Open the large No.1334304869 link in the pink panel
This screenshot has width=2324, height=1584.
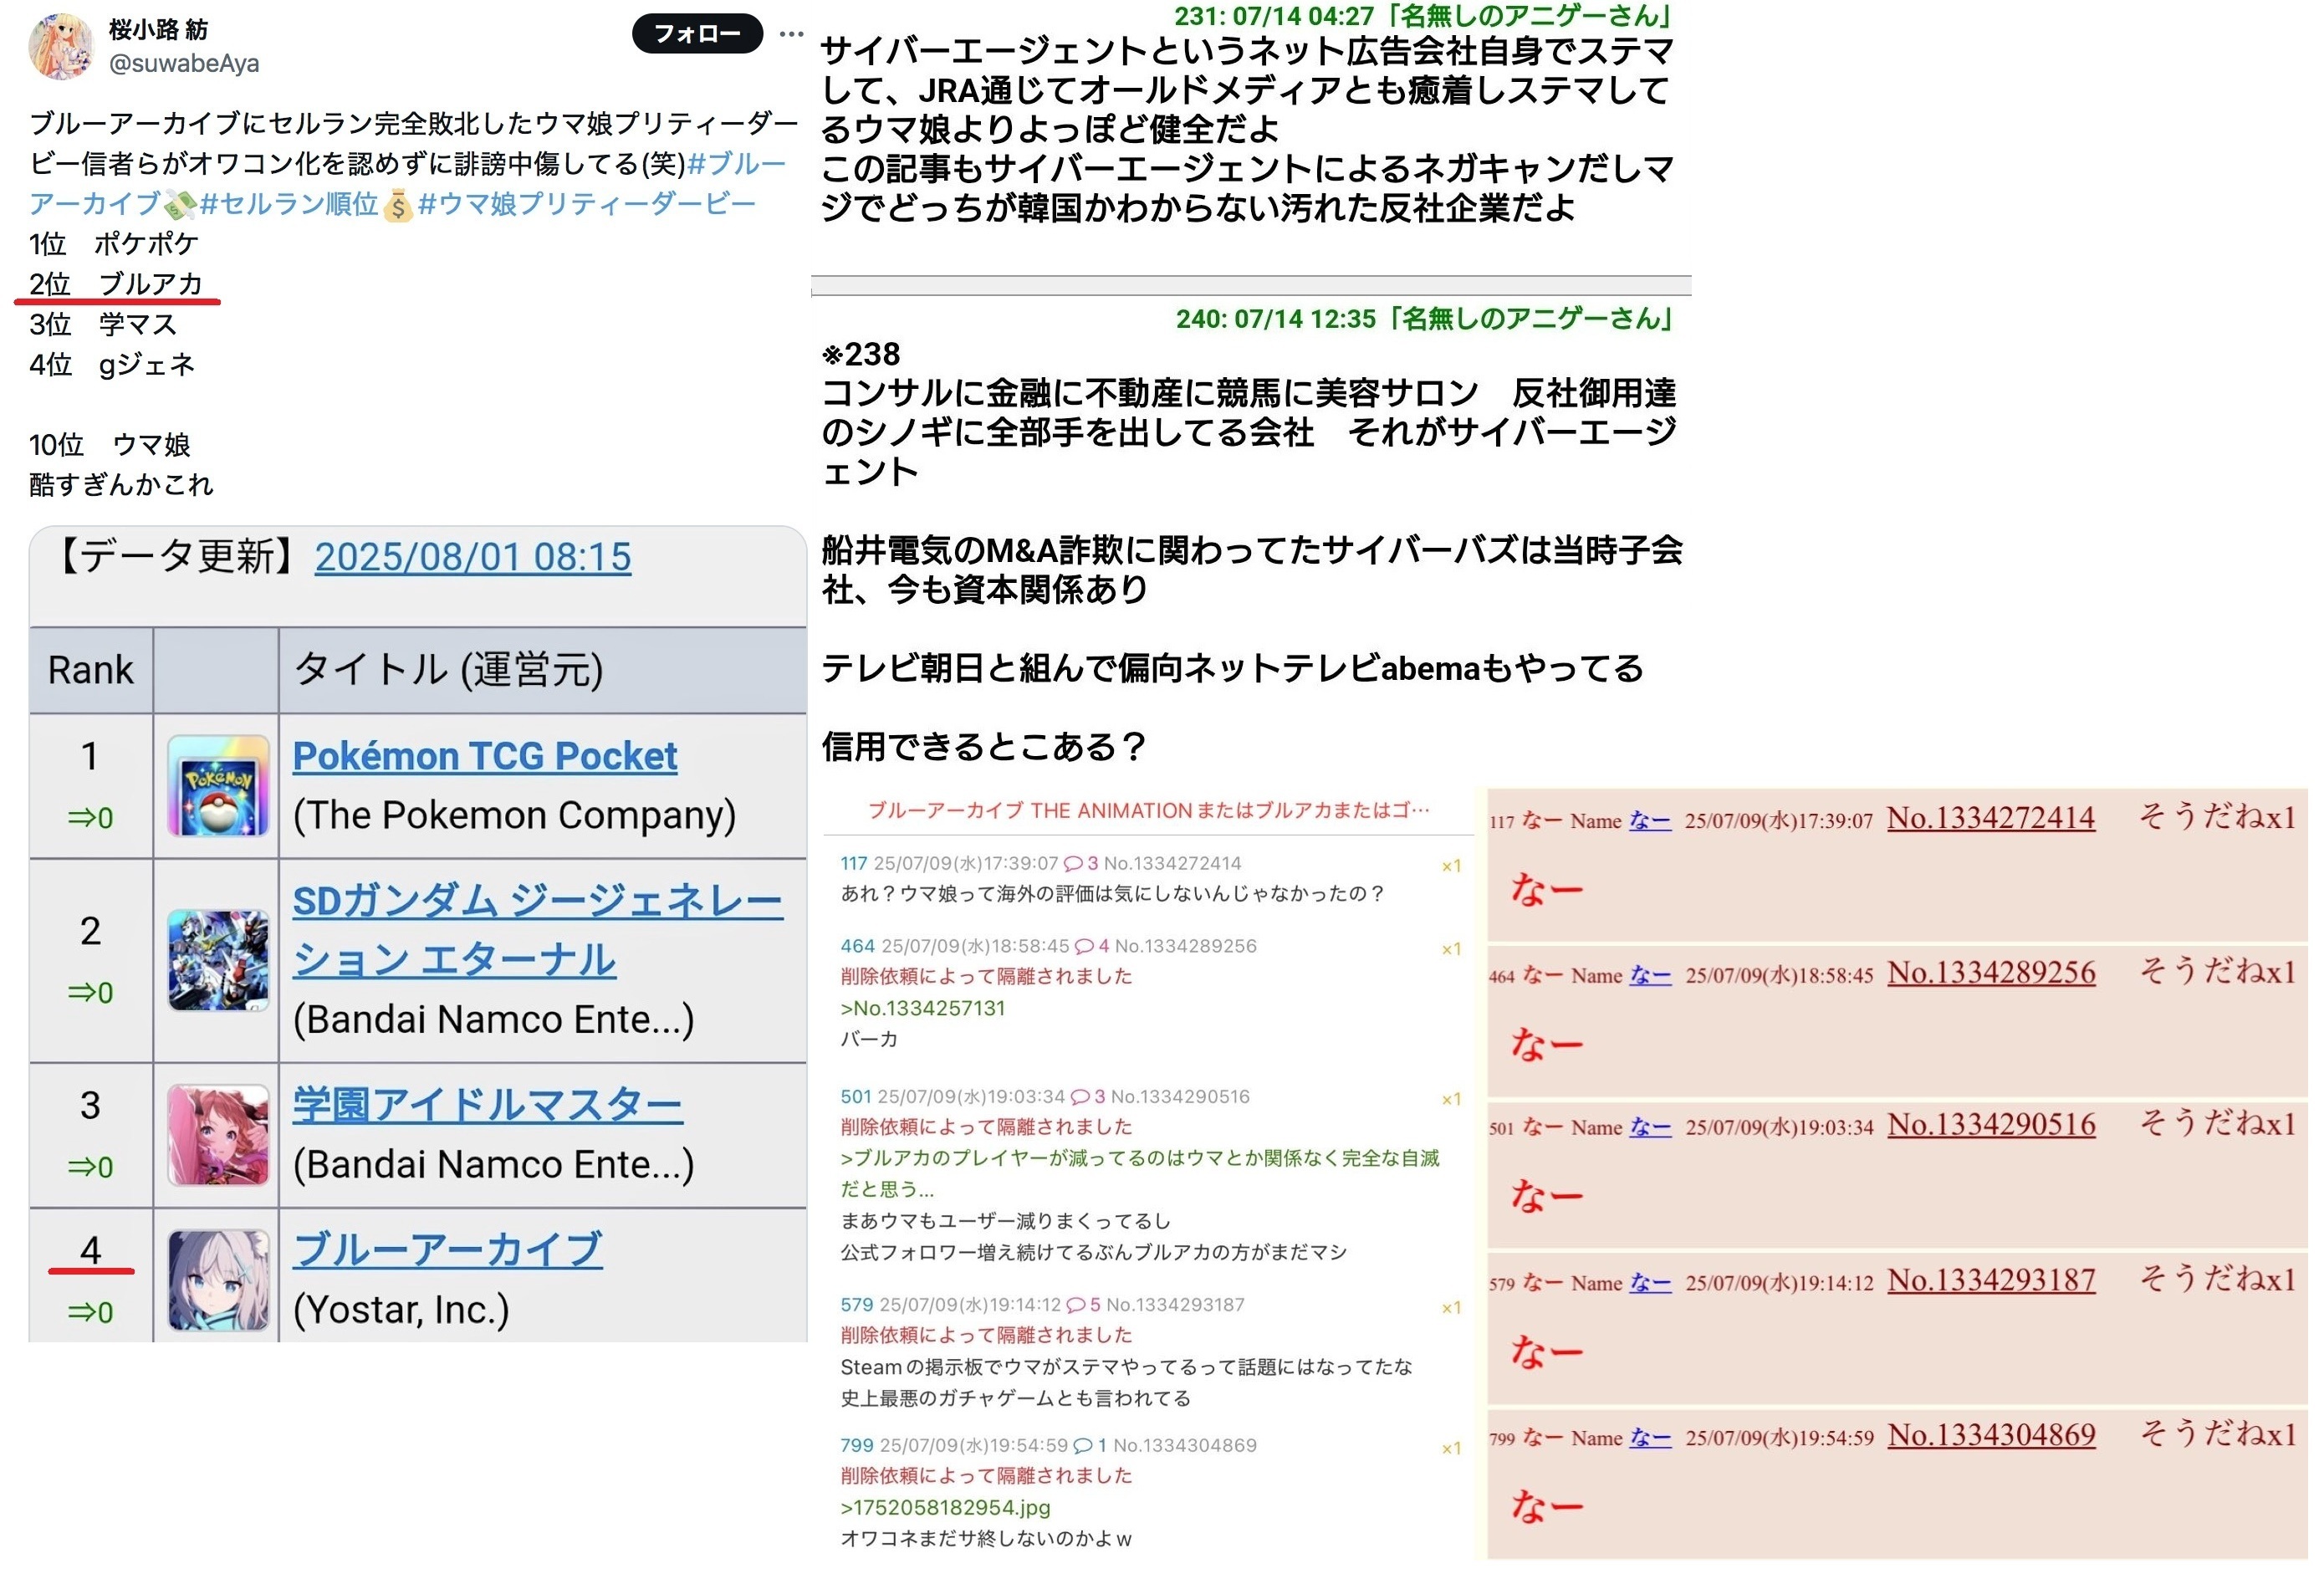click(x=1991, y=1436)
